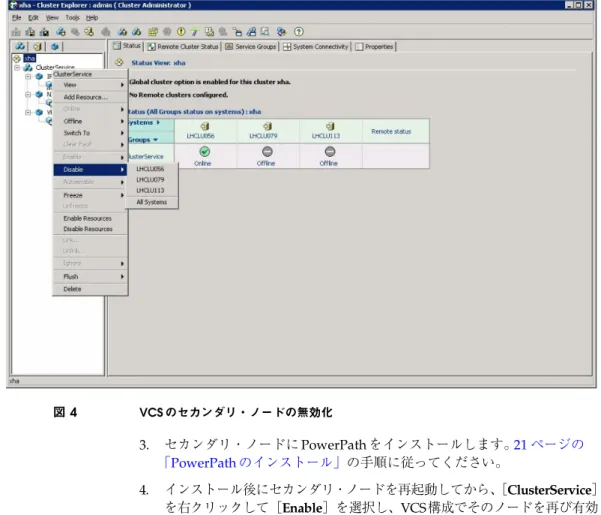This screenshot has width=601, height=515.
Task: Select LHCLU113 in Disable submenu
Action: (x=152, y=190)
